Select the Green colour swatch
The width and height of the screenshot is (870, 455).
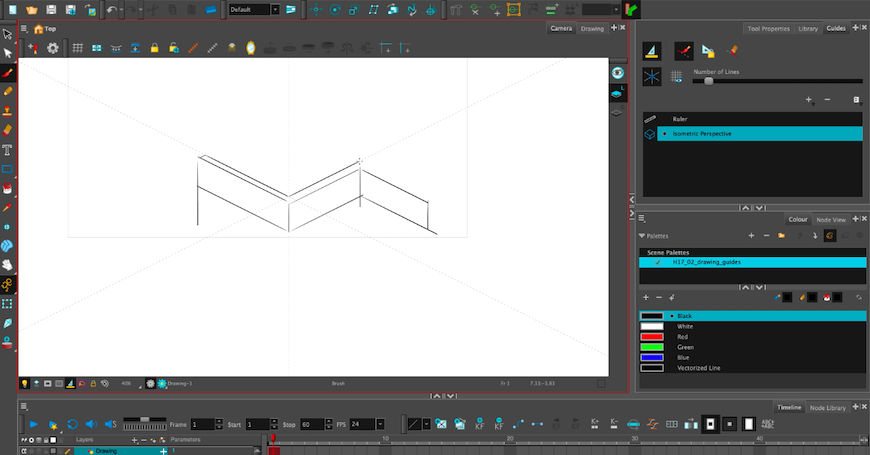pos(652,347)
